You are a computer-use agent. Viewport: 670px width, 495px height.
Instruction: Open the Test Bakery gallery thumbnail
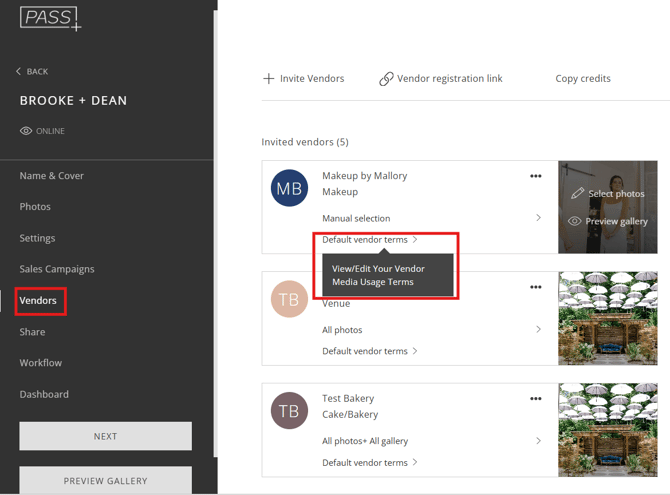click(608, 430)
